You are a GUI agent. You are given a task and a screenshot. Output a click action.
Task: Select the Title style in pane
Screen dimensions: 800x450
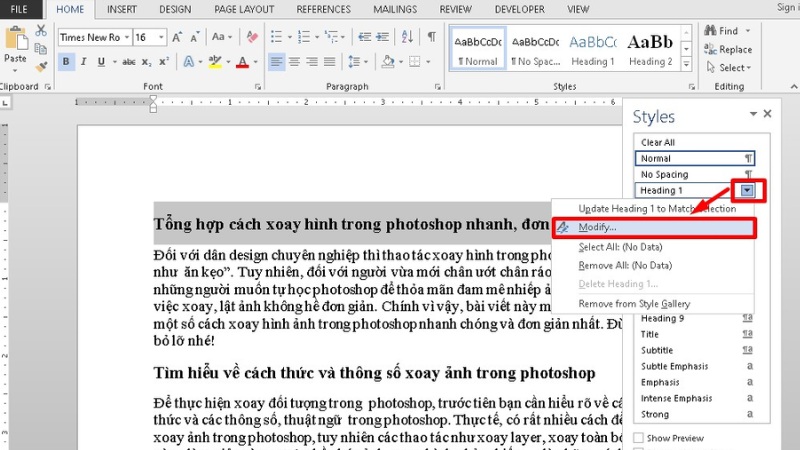(696, 334)
